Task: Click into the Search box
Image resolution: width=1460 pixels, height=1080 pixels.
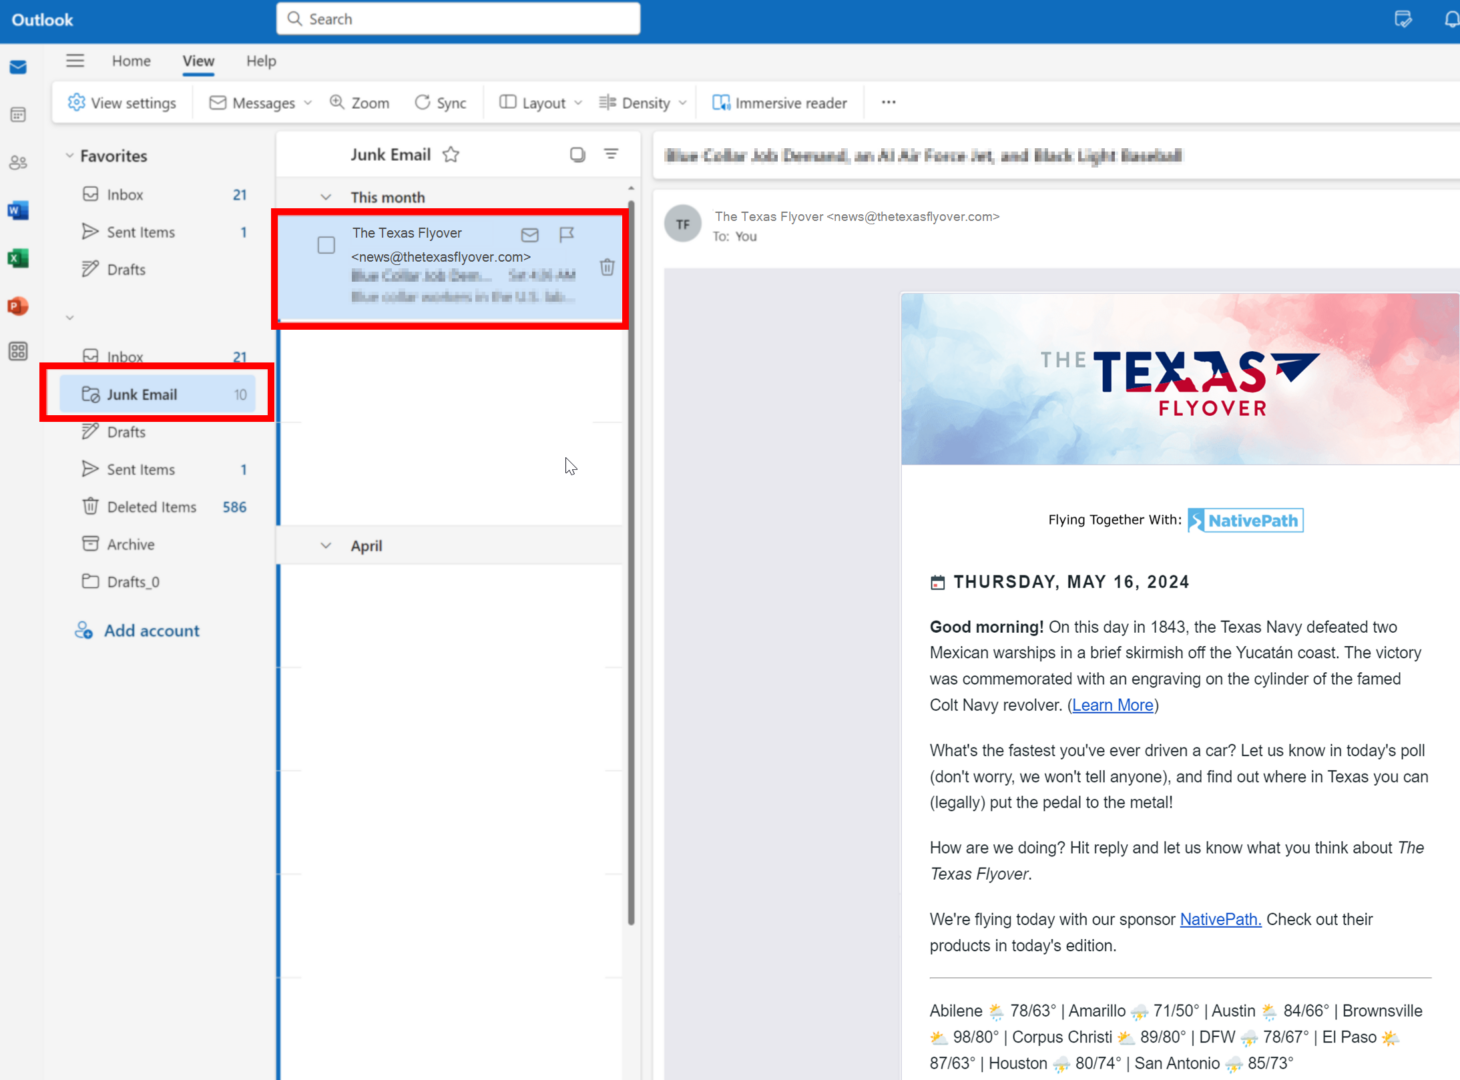Action: pyautogui.click(x=458, y=19)
